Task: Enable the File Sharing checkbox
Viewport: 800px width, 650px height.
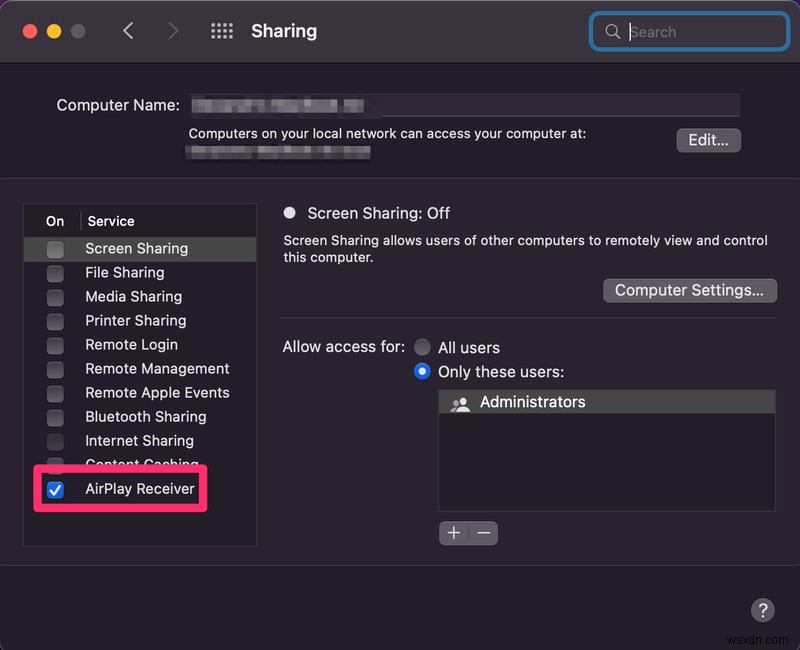Action: (x=56, y=272)
